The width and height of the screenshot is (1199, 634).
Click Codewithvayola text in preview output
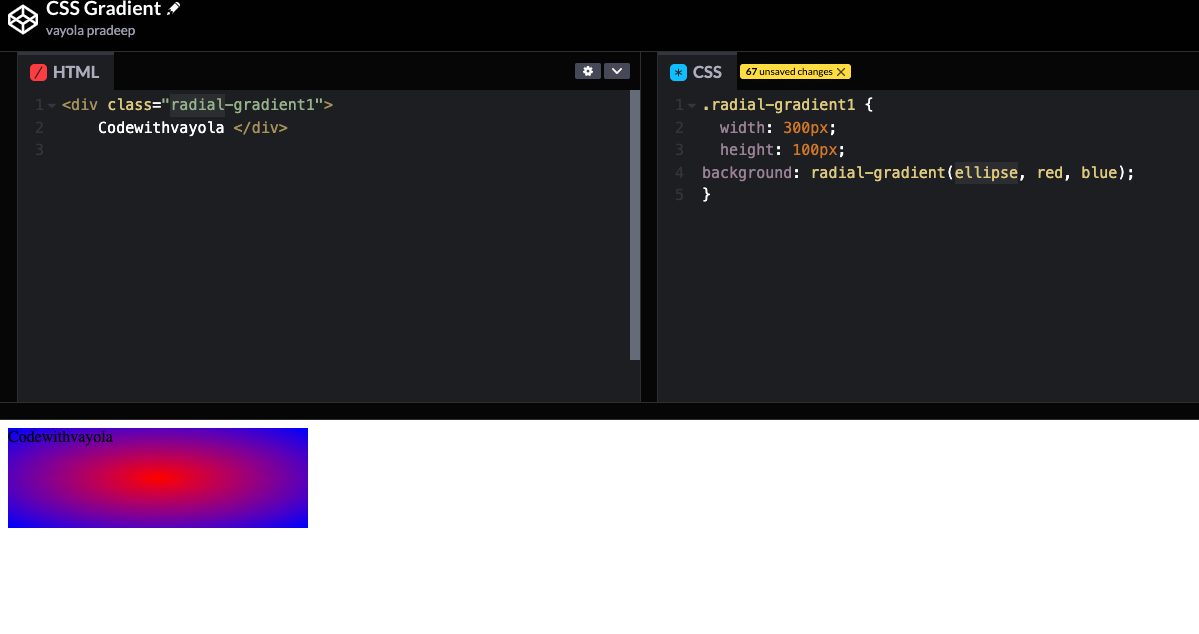pos(60,437)
